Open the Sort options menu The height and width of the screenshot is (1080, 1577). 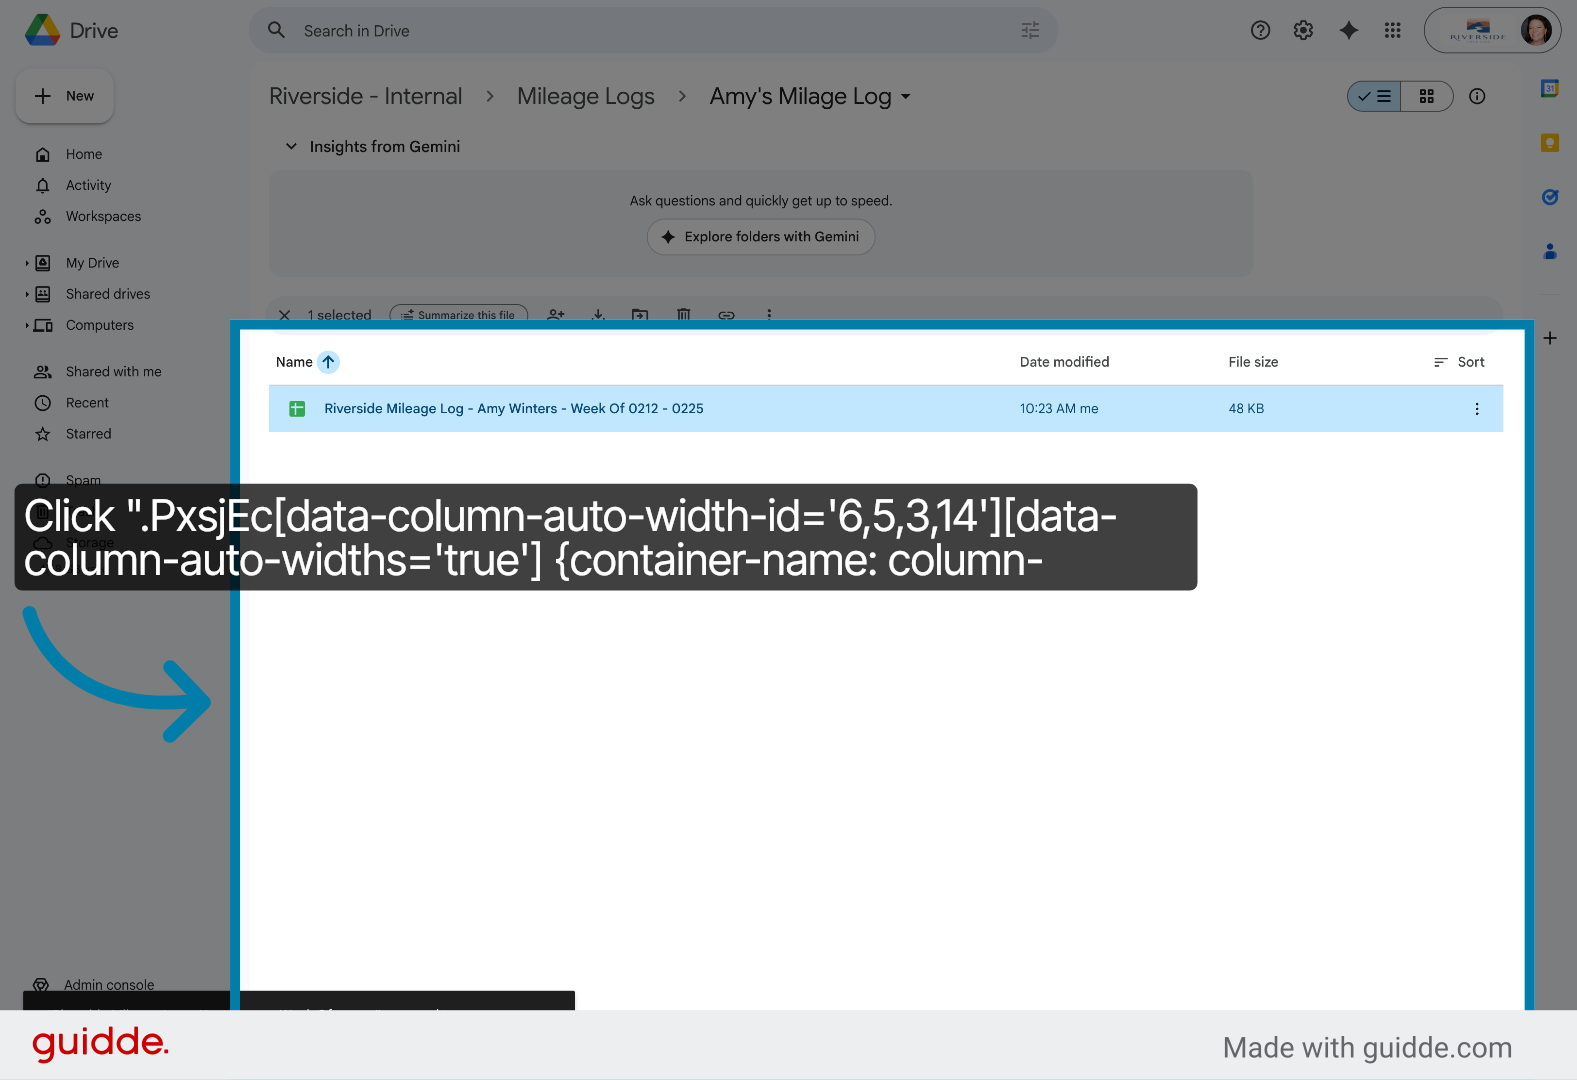click(x=1459, y=362)
